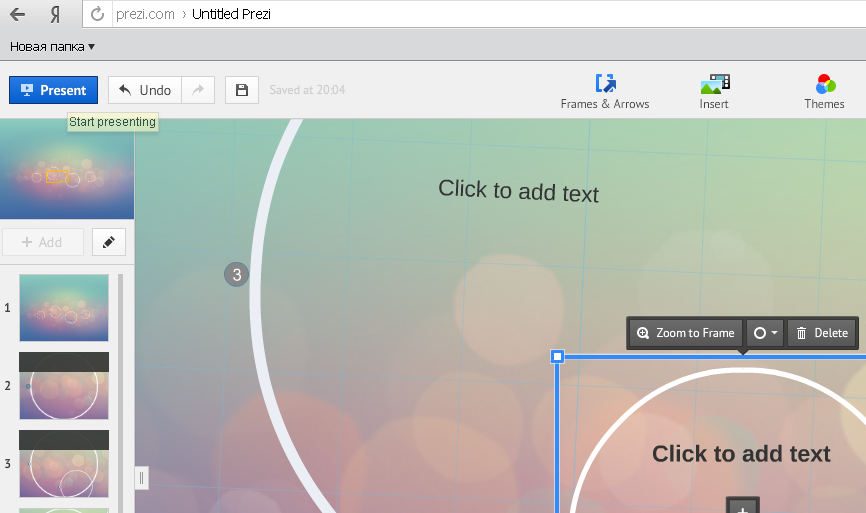Open the Новая папка bookmarks folder
The image size is (866, 513).
tap(52, 47)
